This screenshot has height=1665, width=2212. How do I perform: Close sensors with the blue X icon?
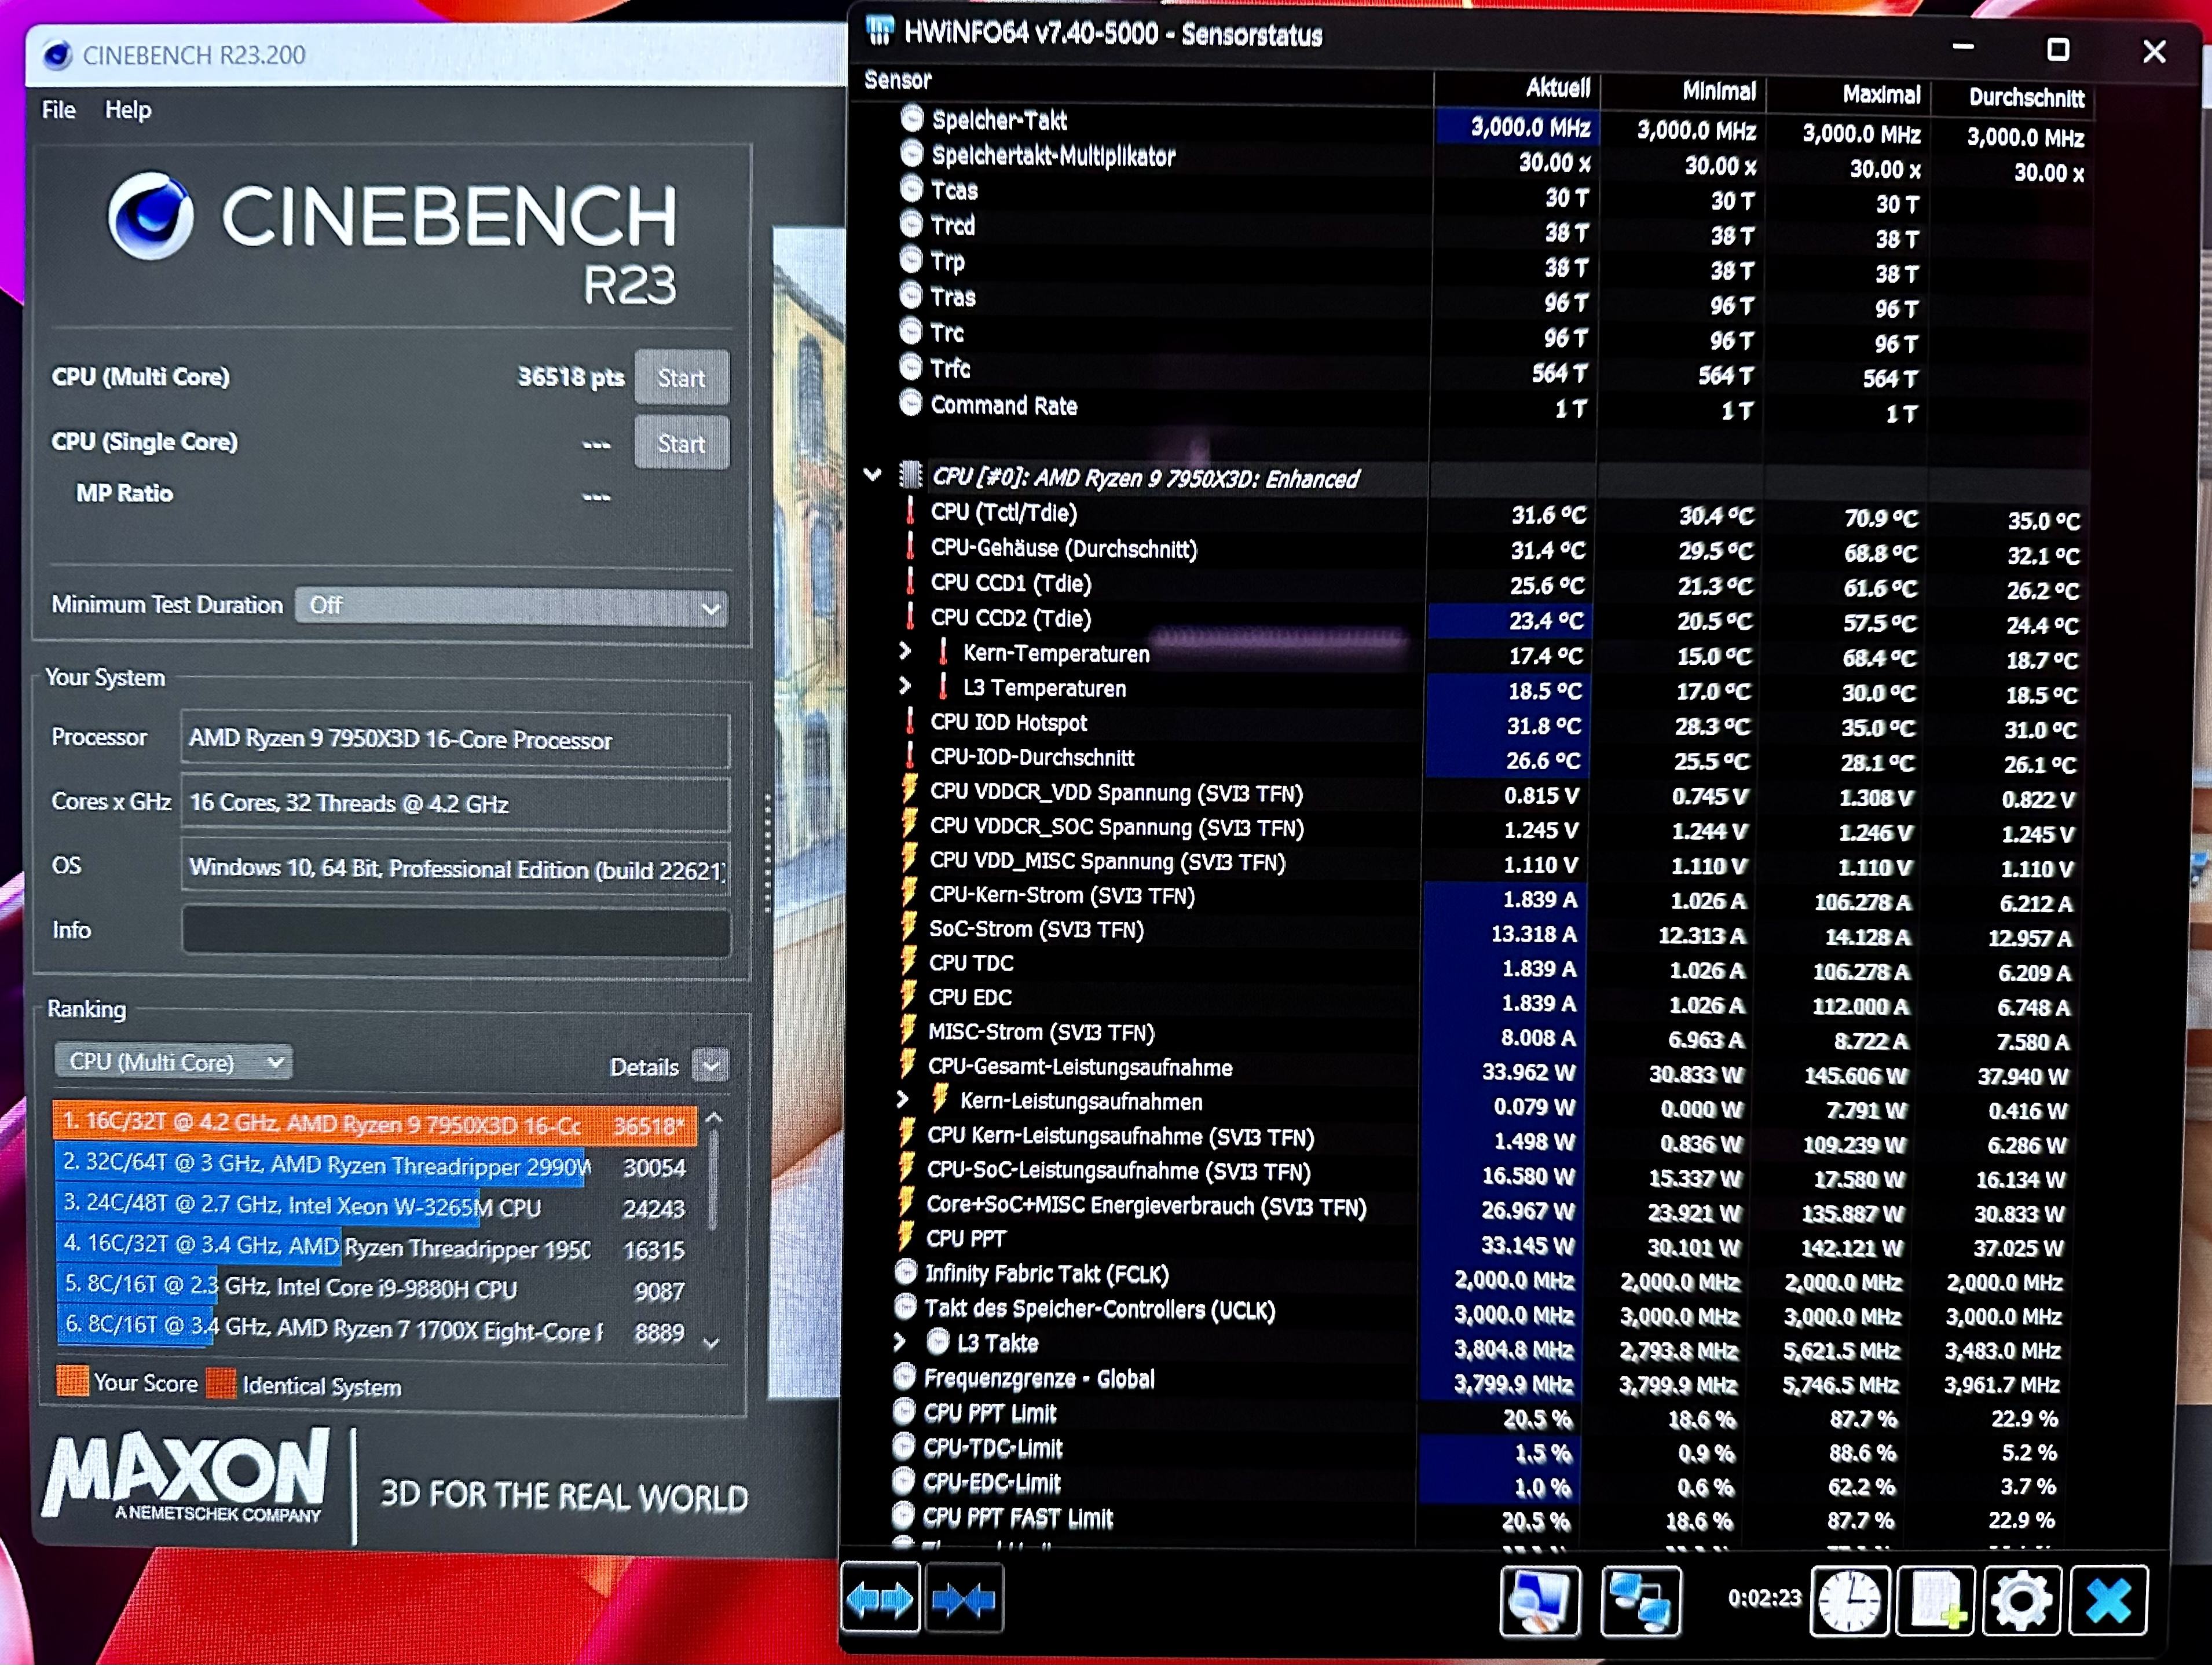coord(2108,1600)
